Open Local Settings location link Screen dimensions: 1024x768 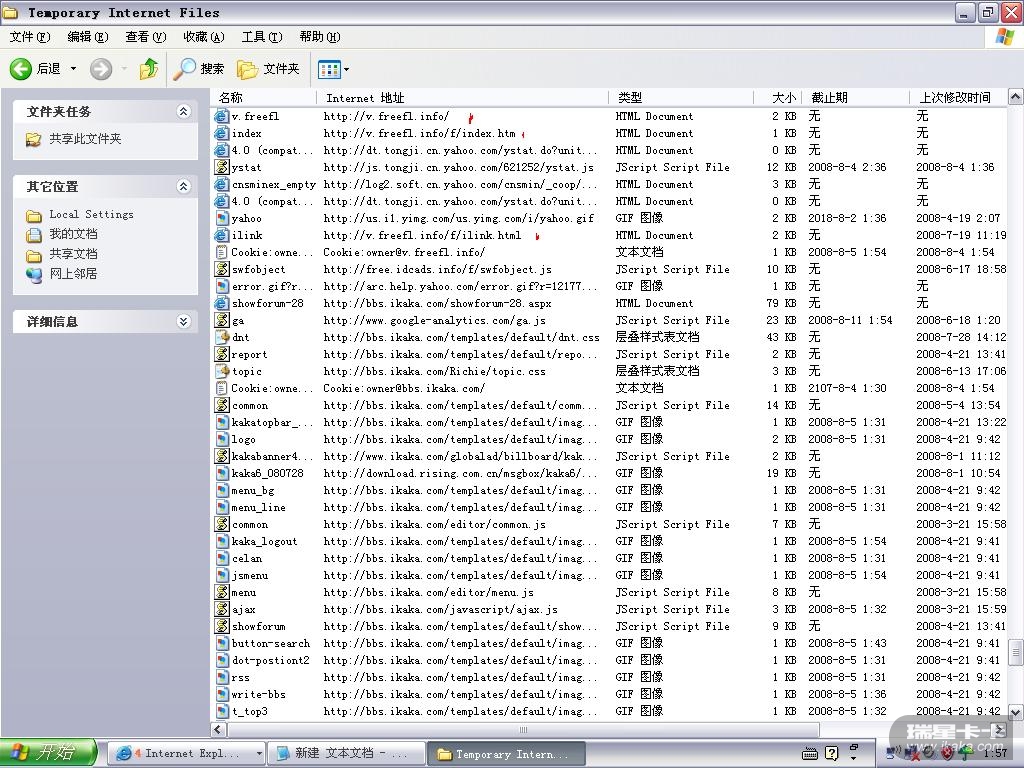tap(91, 214)
